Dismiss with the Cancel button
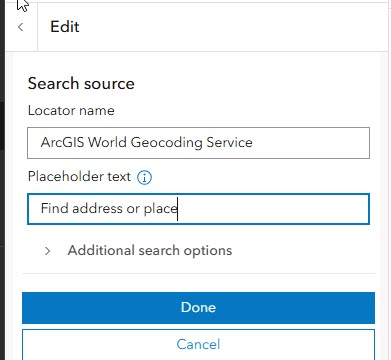This screenshot has height=360, width=391. [x=198, y=344]
